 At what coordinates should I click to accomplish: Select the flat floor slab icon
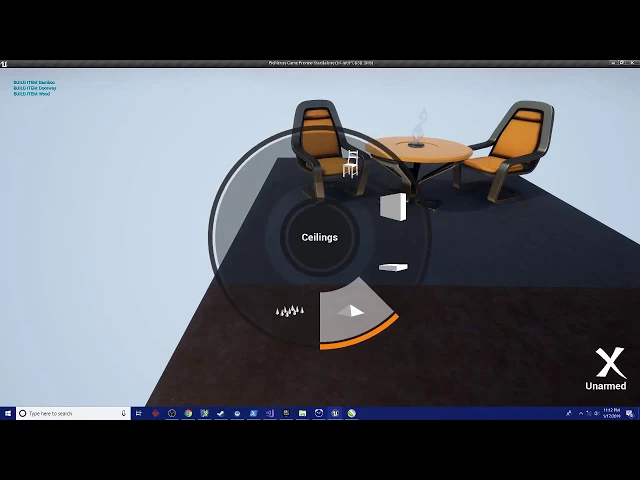click(x=393, y=267)
